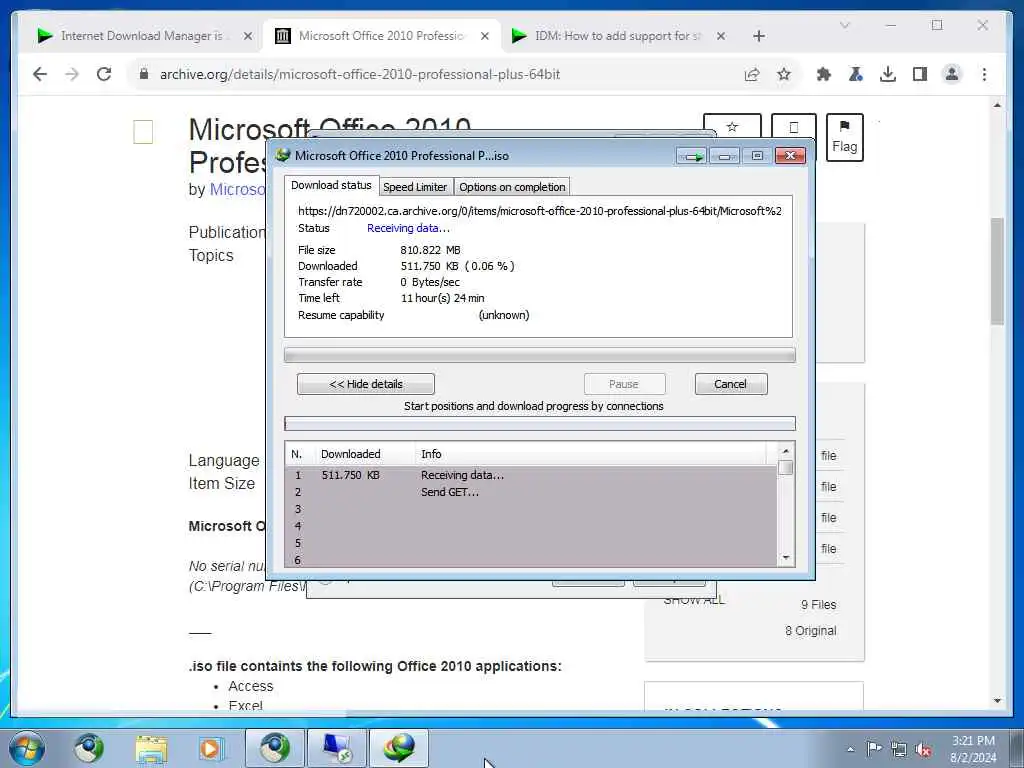Screen dimensions: 1024x768
Task: Select the Download status tab
Action: pyautogui.click(x=331, y=185)
